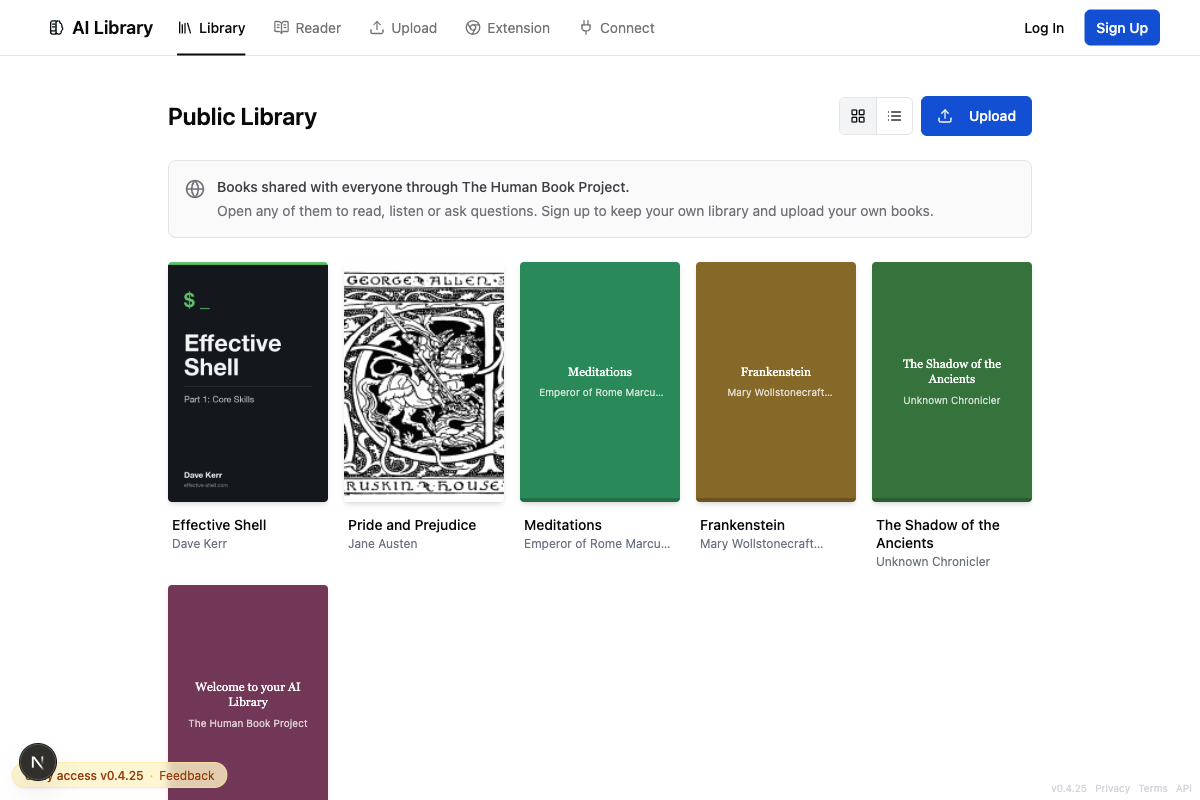Click author name Jane Austen

click(x=383, y=544)
